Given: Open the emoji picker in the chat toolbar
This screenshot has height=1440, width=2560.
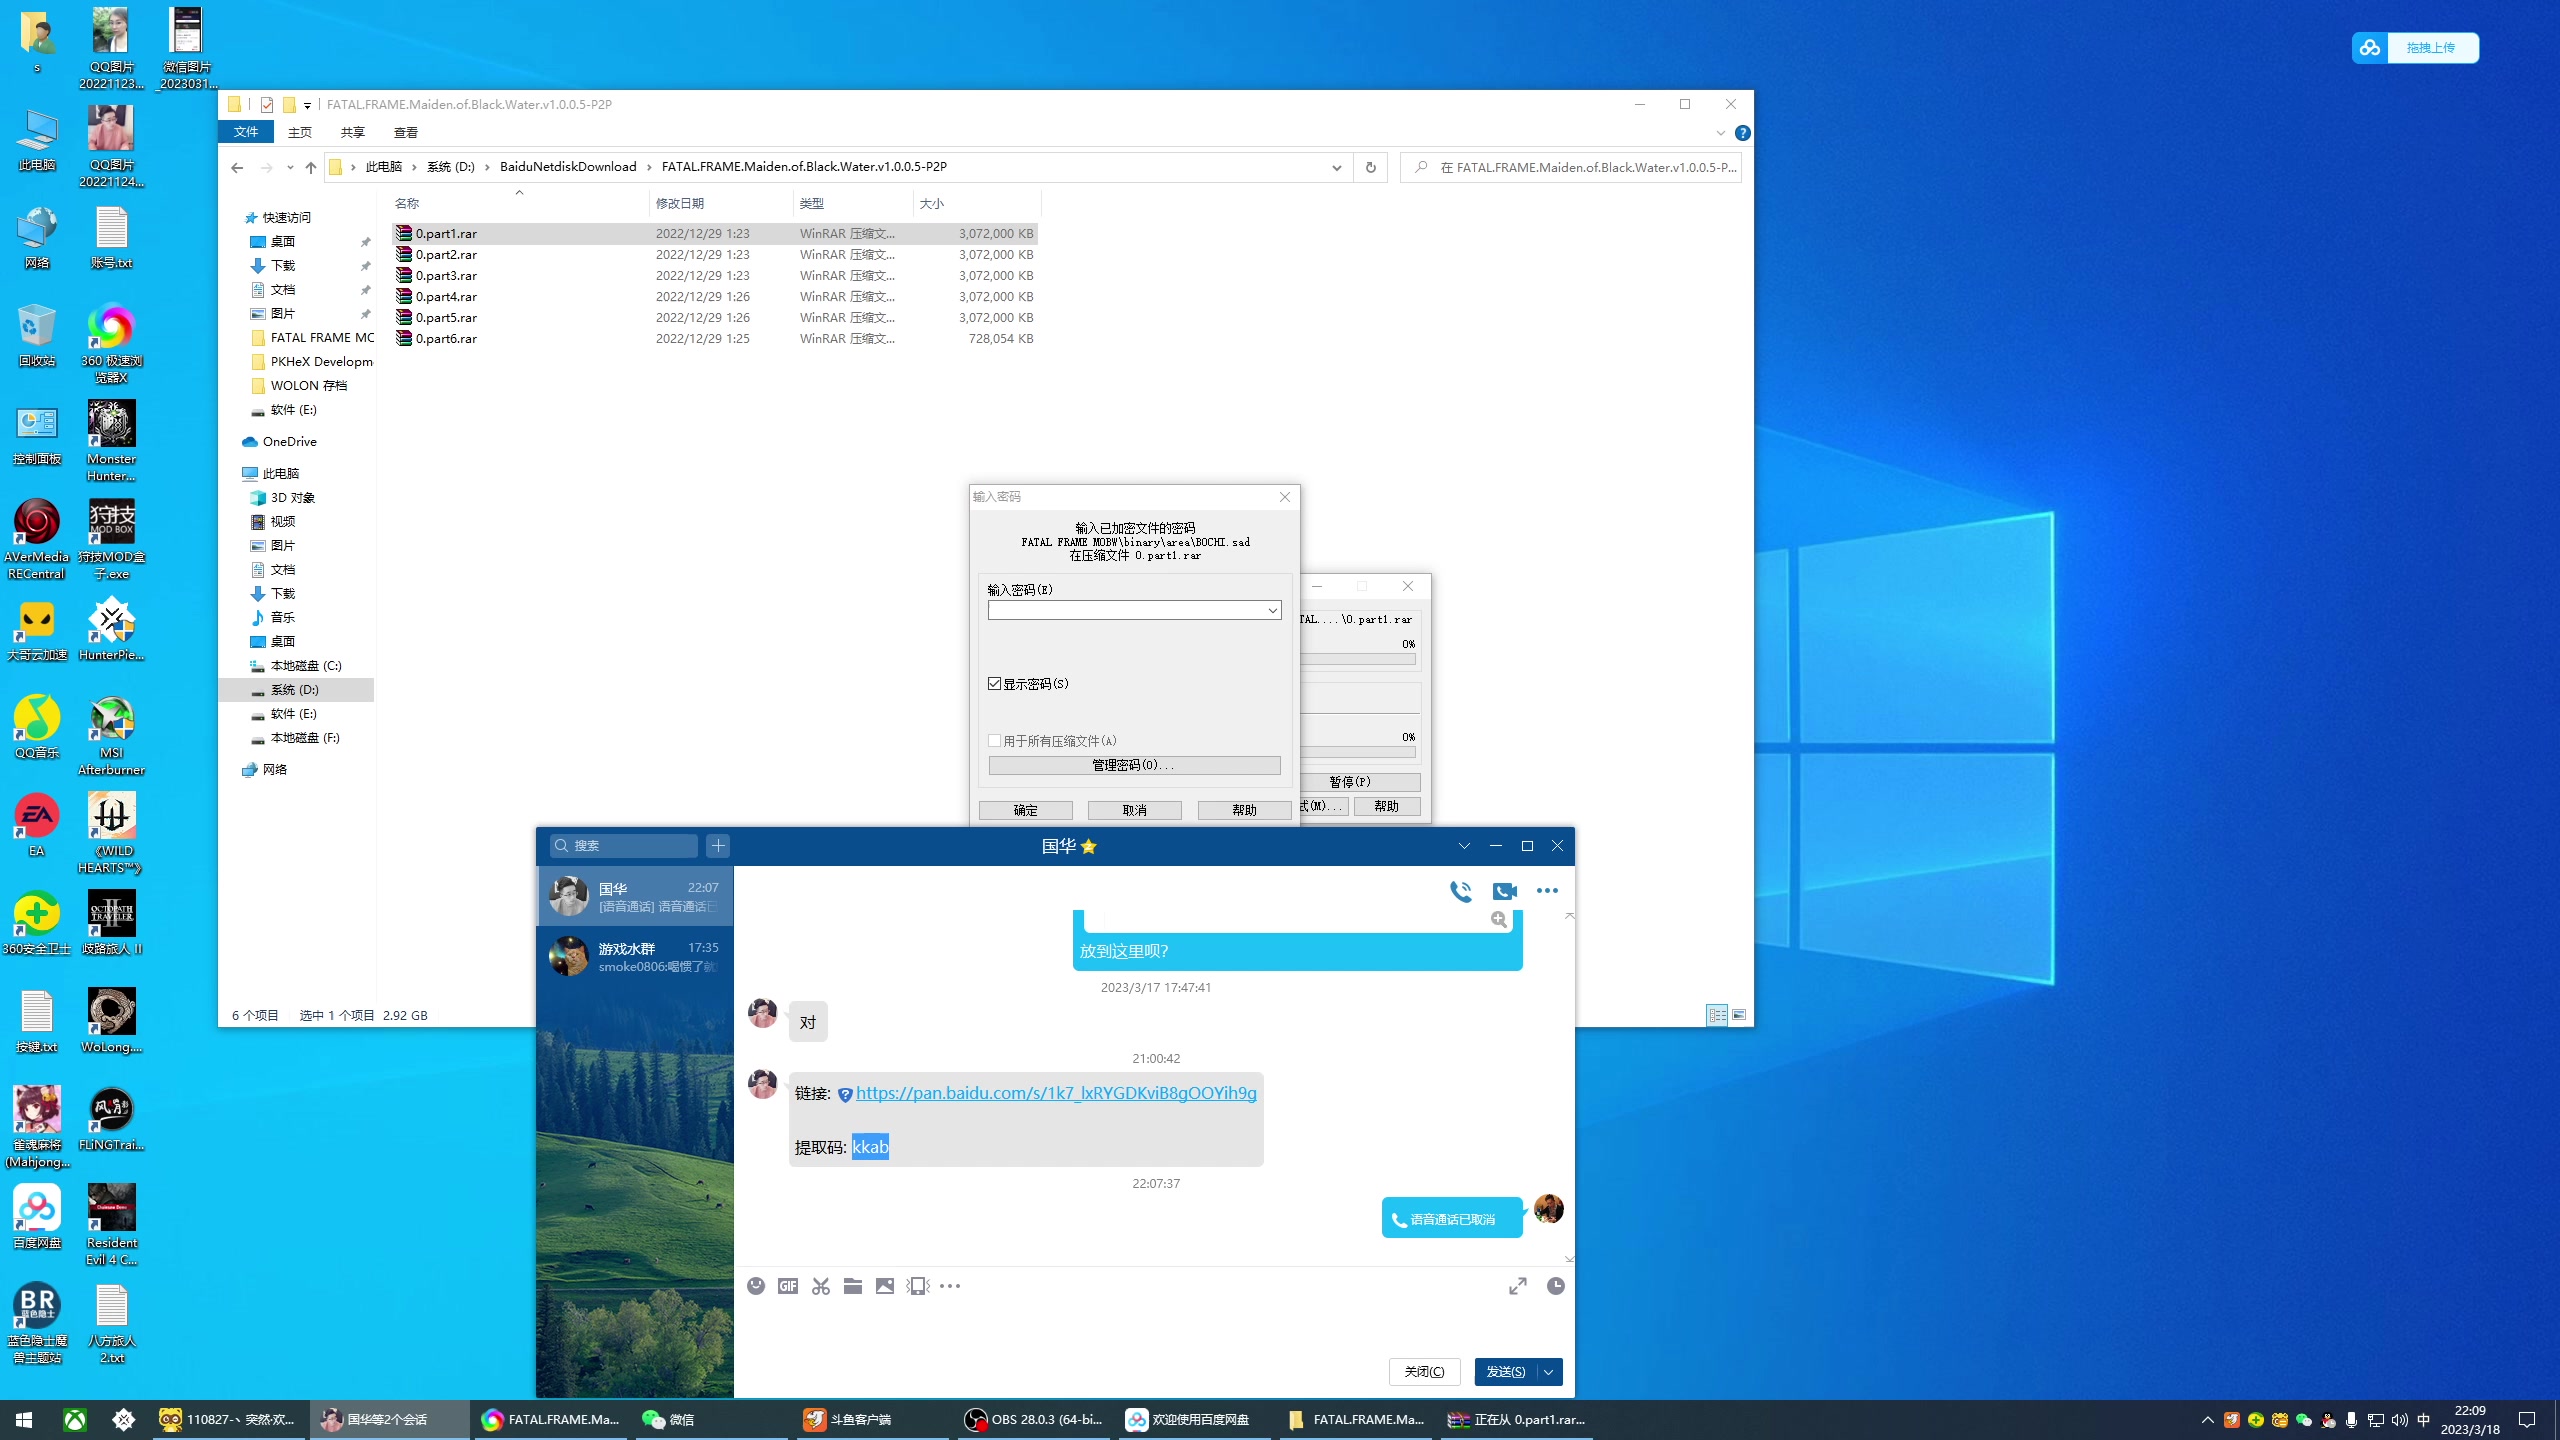Looking at the screenshot, I should (x=756, y=1286).
